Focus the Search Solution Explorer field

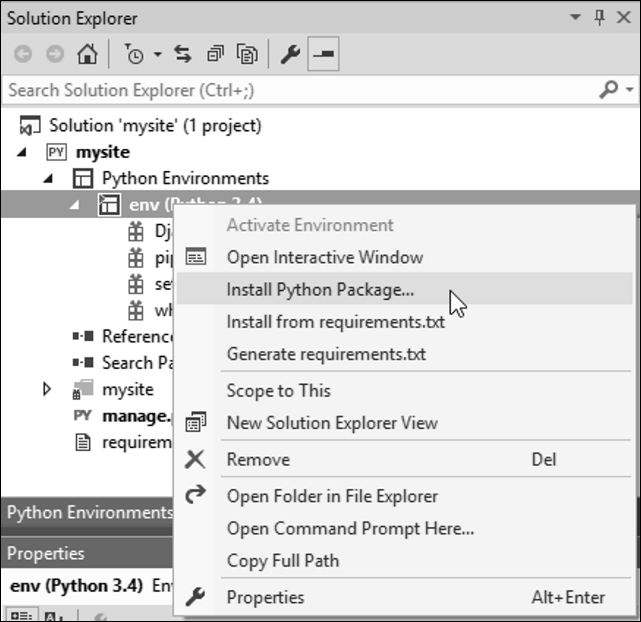point(301,90)
